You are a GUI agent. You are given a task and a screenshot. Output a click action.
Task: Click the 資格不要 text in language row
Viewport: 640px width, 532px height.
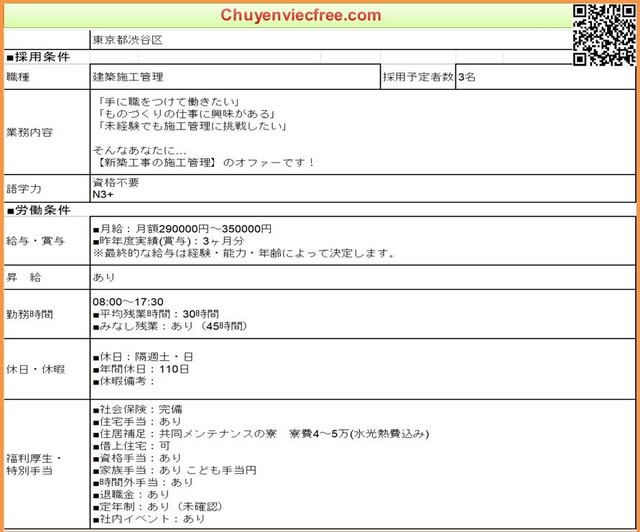click(x=116, y=183)
